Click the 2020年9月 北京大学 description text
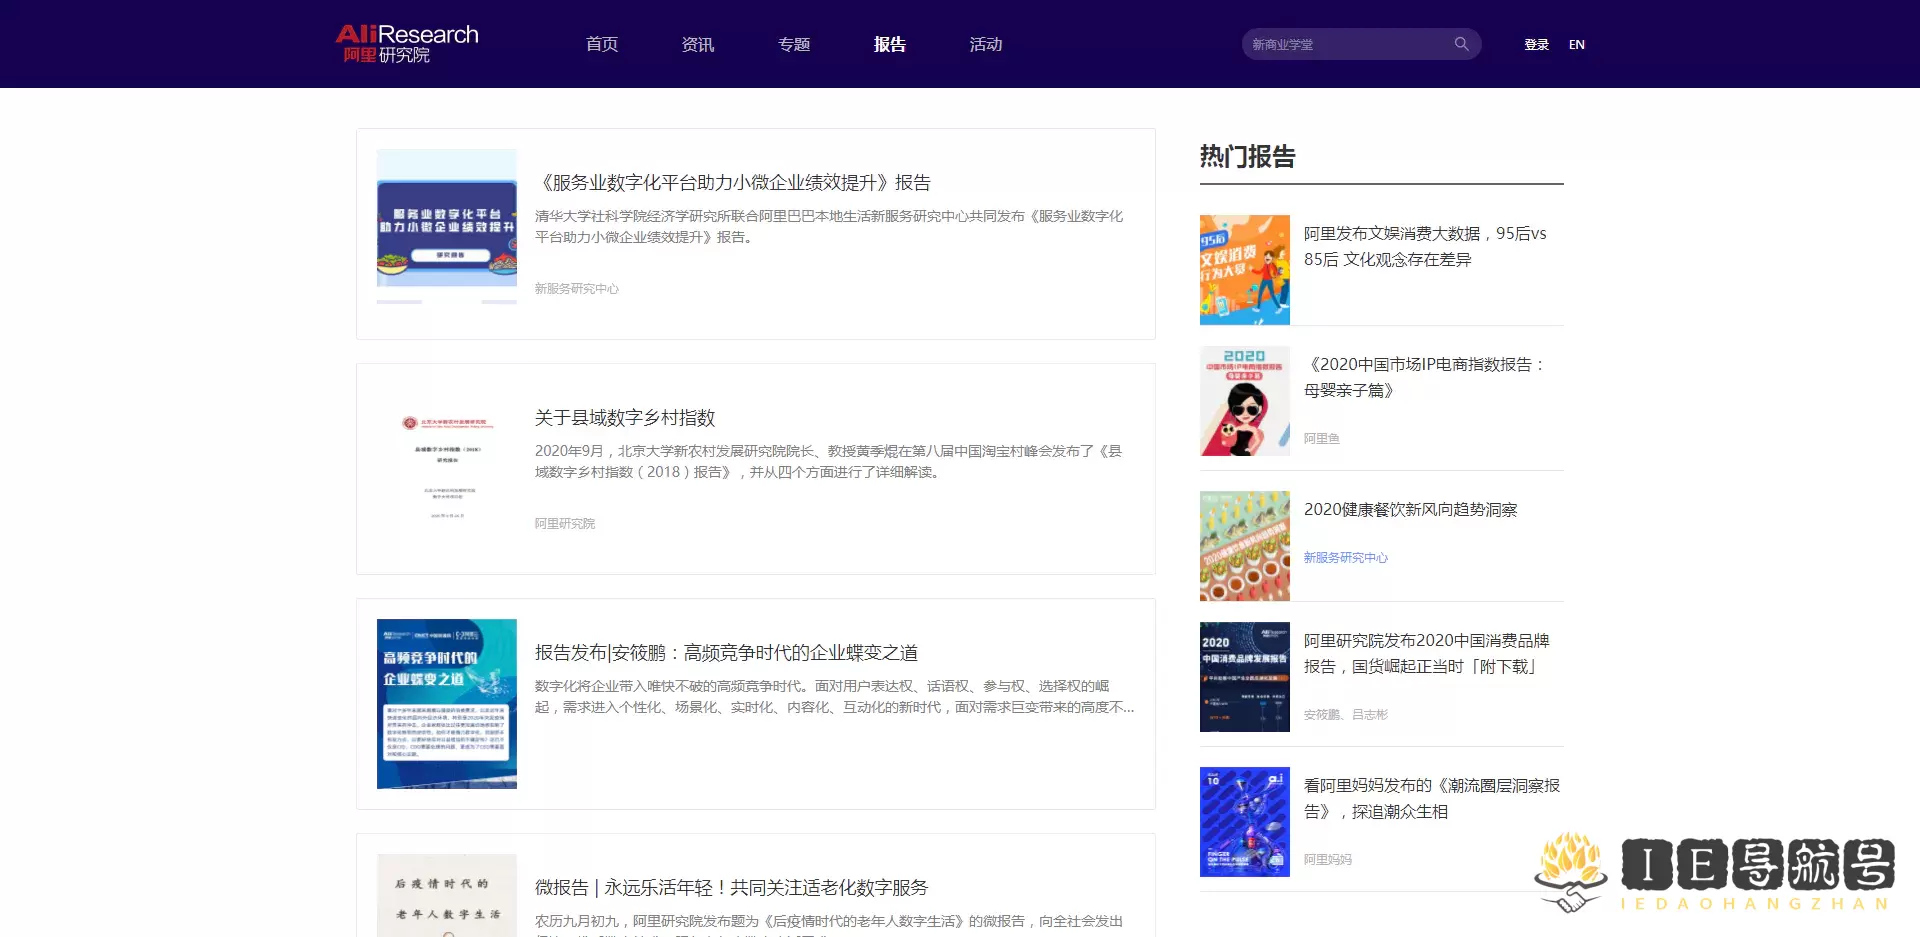 pyautogui.click(x=829, y=462)
